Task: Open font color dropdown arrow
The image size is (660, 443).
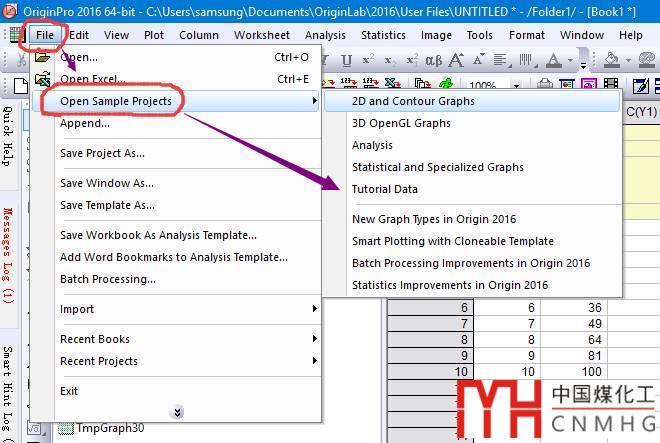Action: point(570,61)
